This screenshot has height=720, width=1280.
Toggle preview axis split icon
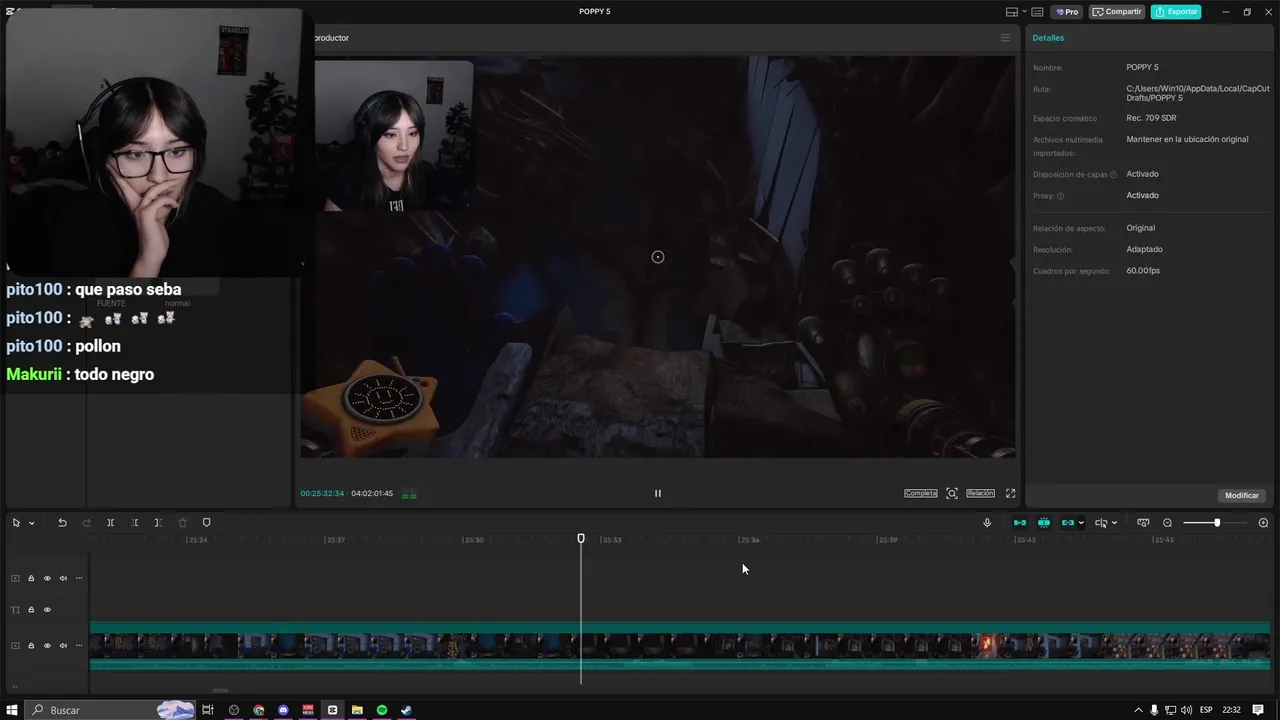pos(1101,523)
